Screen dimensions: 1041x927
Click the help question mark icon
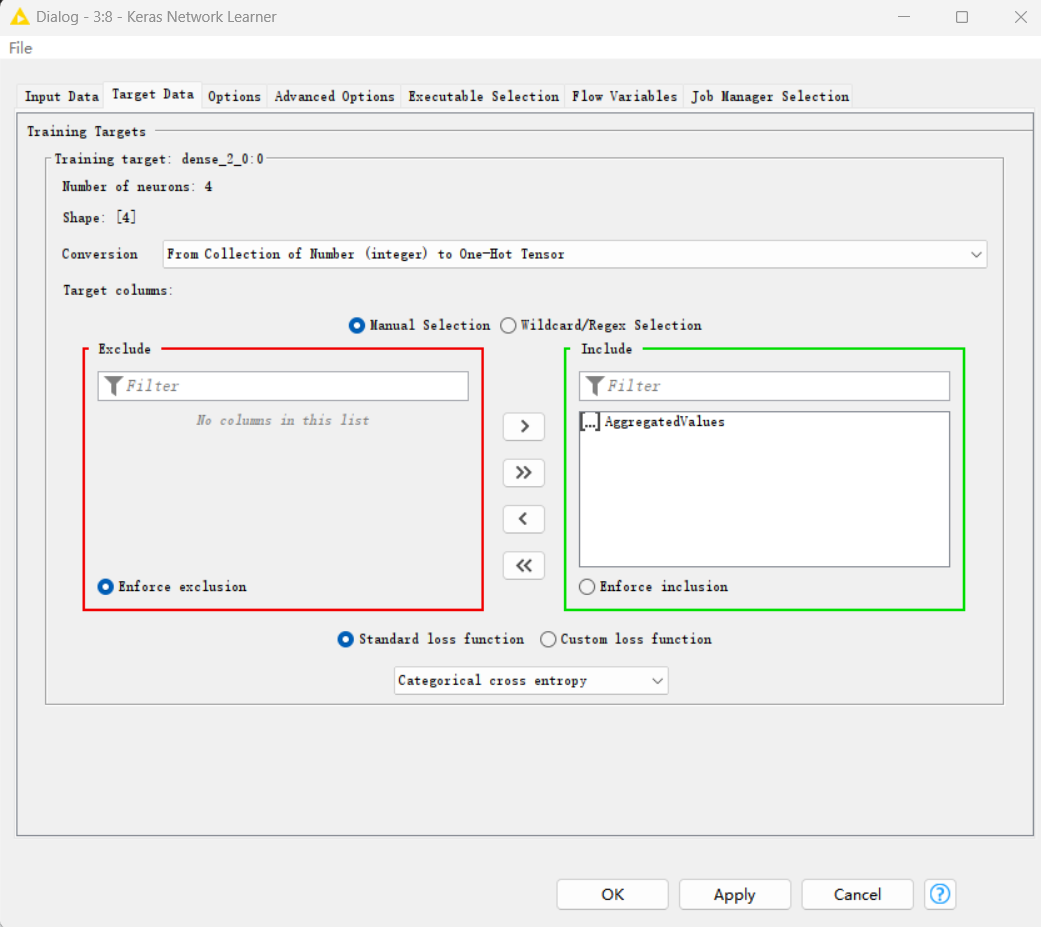pos(939,894)
